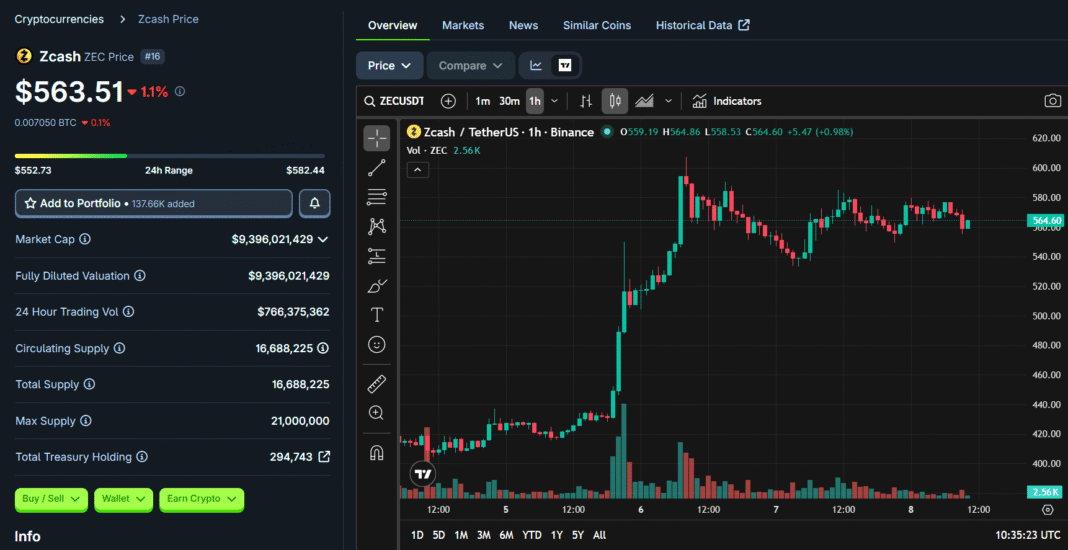Select the bars chart style
Viewport: 1068px width, 550px height.
(586, 101)
